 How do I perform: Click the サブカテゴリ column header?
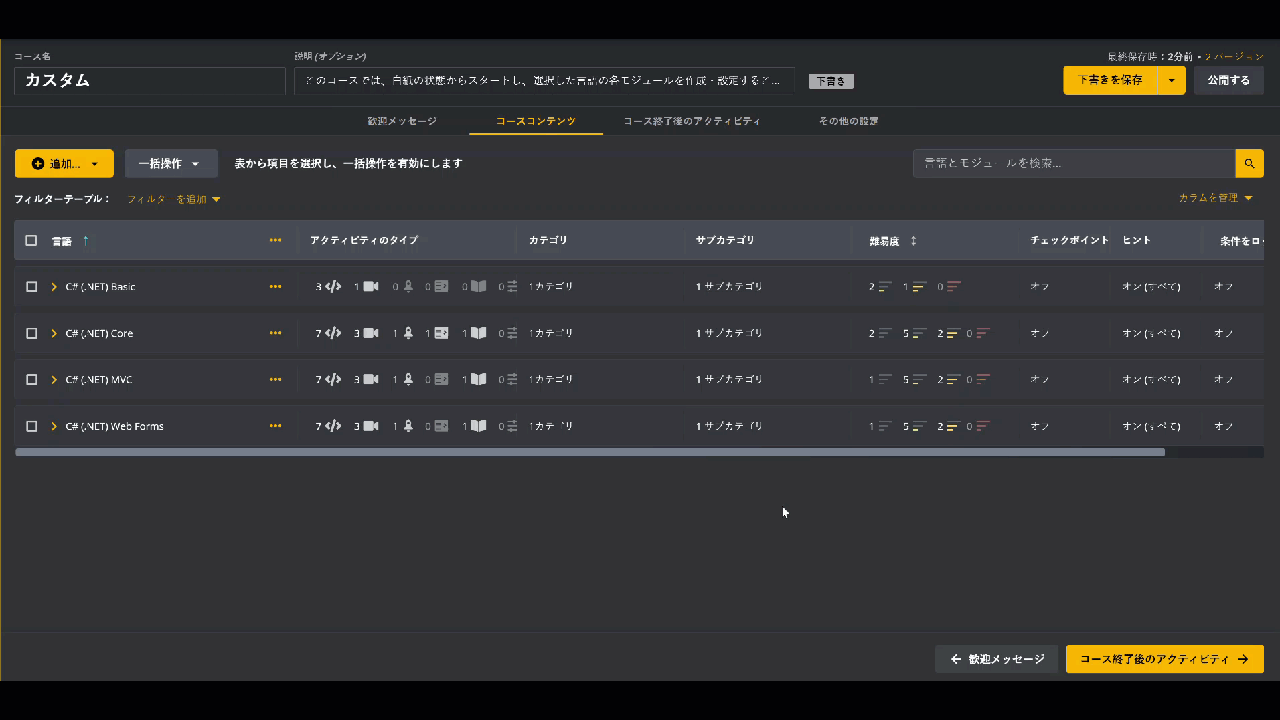click(x=725, y=240)
